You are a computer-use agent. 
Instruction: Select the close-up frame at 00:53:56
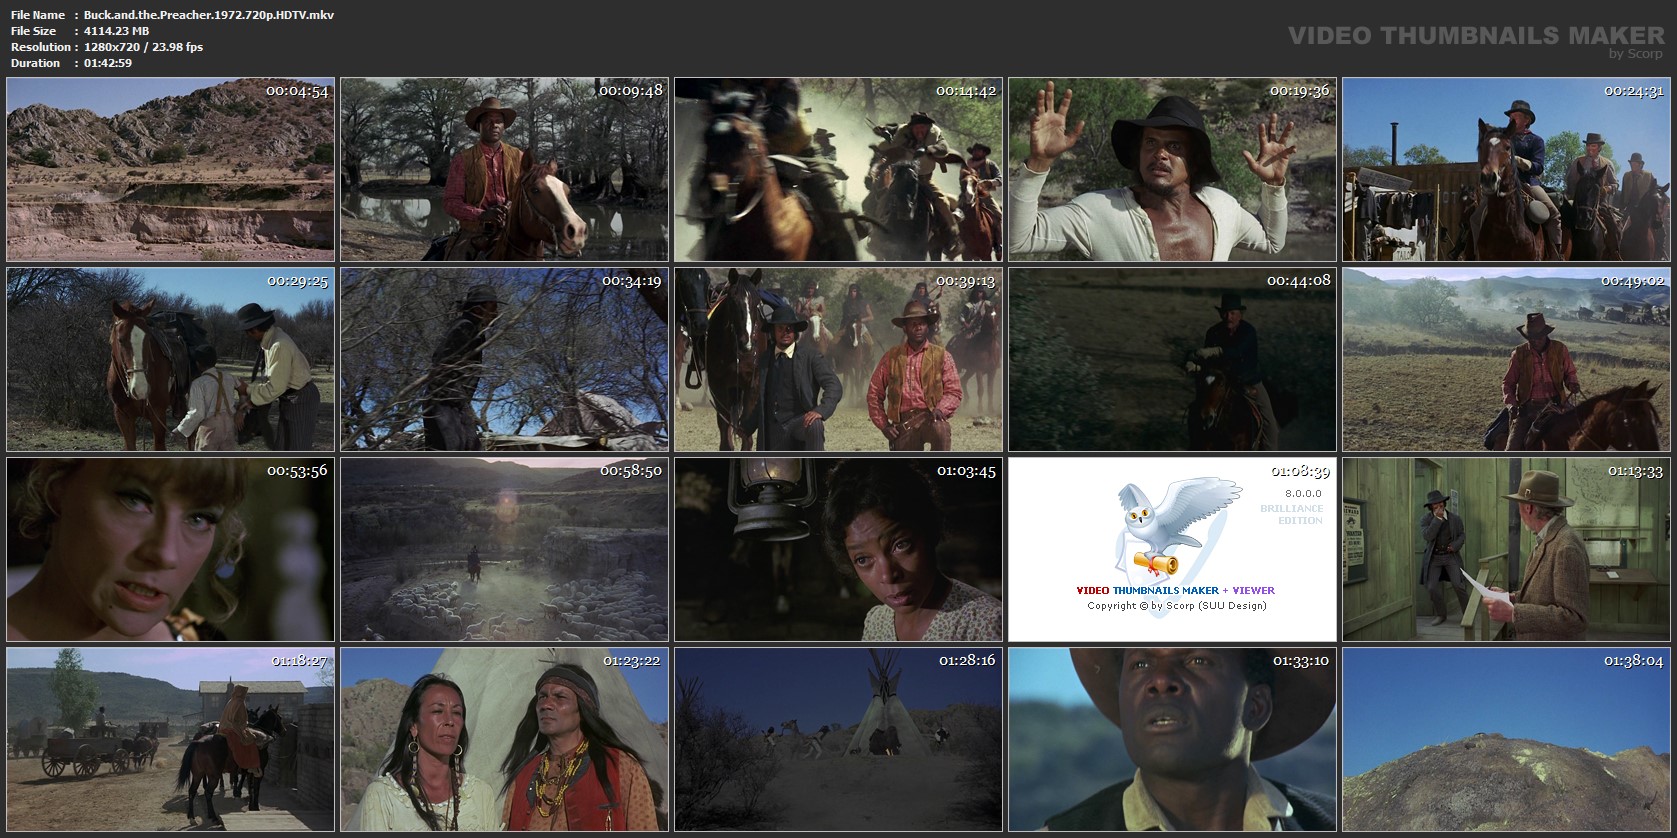pos(170,549)
